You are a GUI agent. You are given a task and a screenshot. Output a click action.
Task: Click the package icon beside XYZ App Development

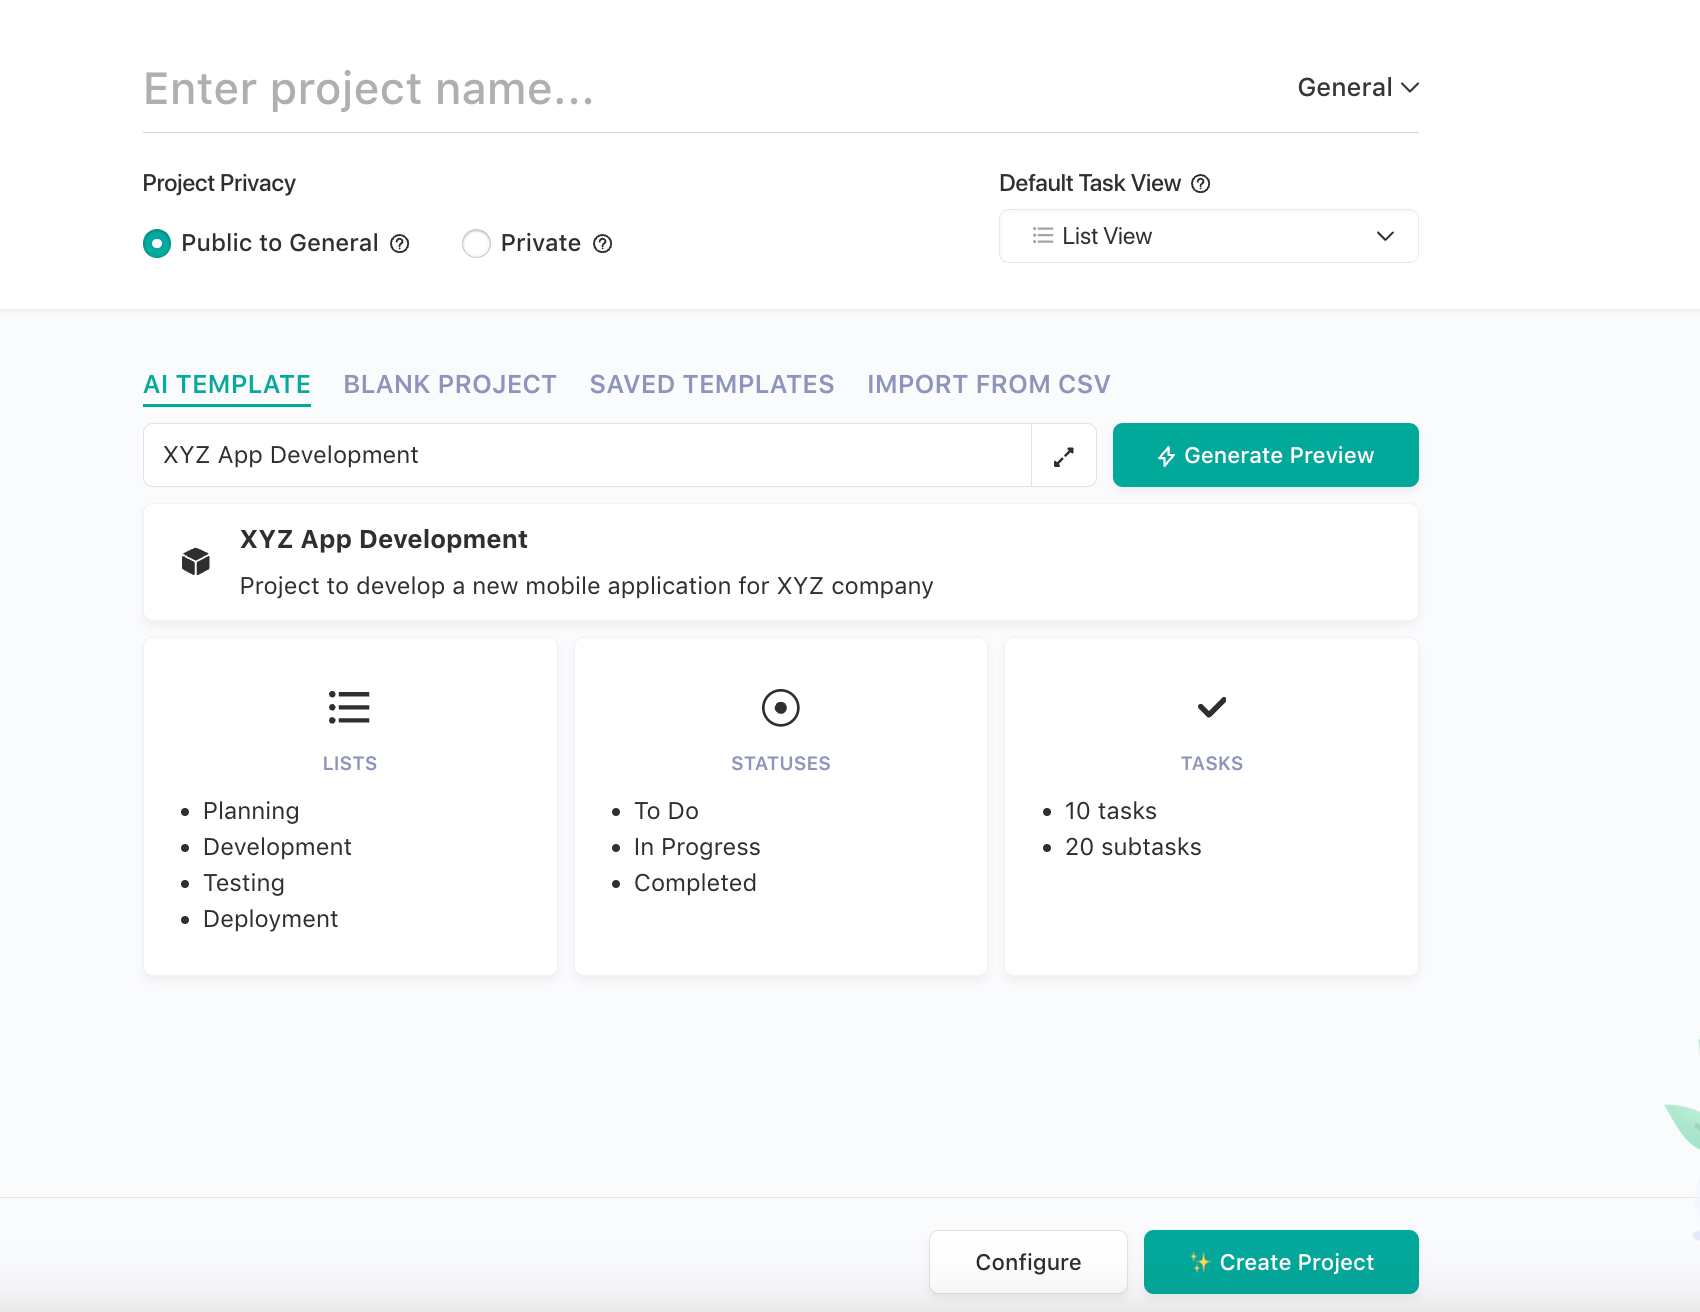tap(194, 561)
